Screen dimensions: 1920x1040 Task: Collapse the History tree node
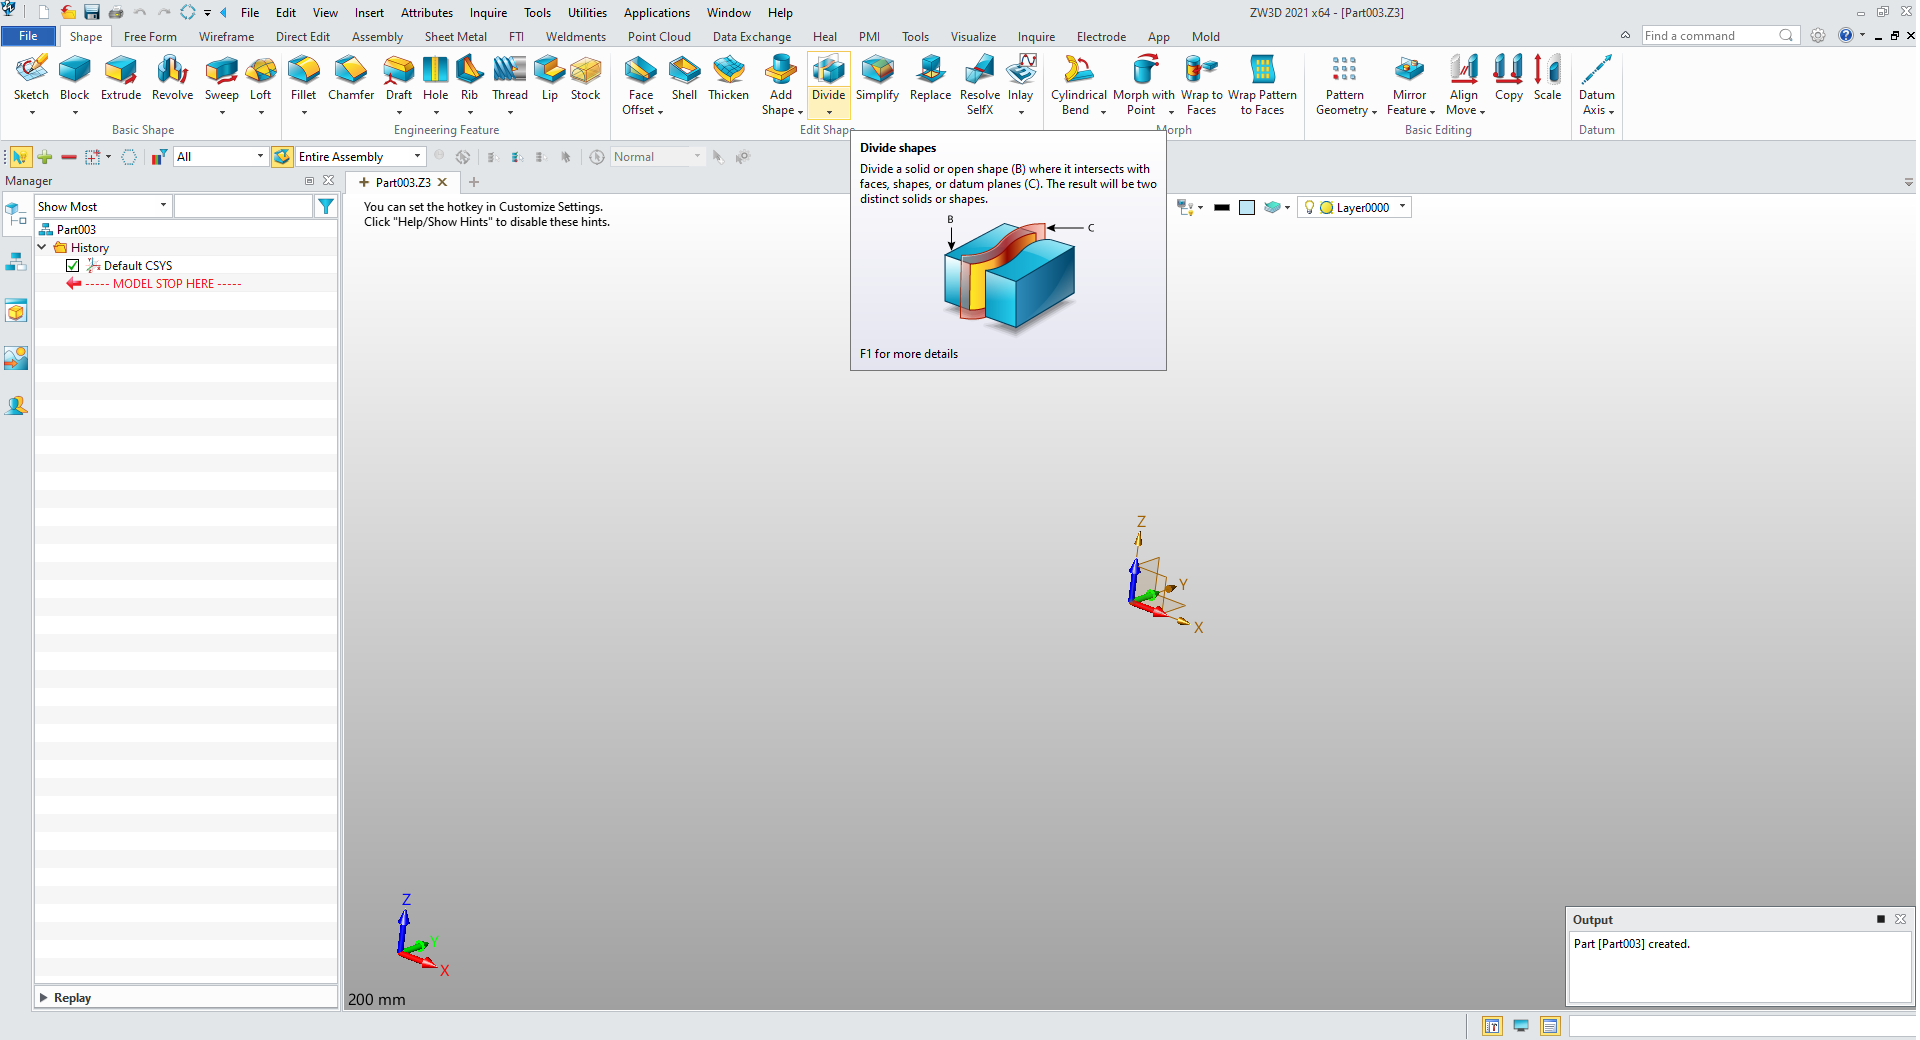coord(42,248)
